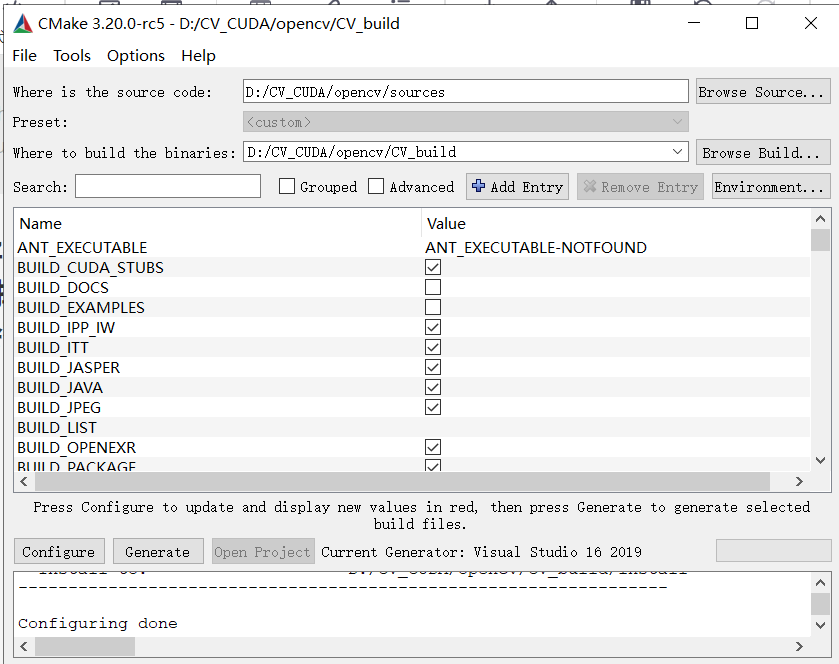Click output log scroll down arrow
This screenshot has height=664, width=839.
820,624
